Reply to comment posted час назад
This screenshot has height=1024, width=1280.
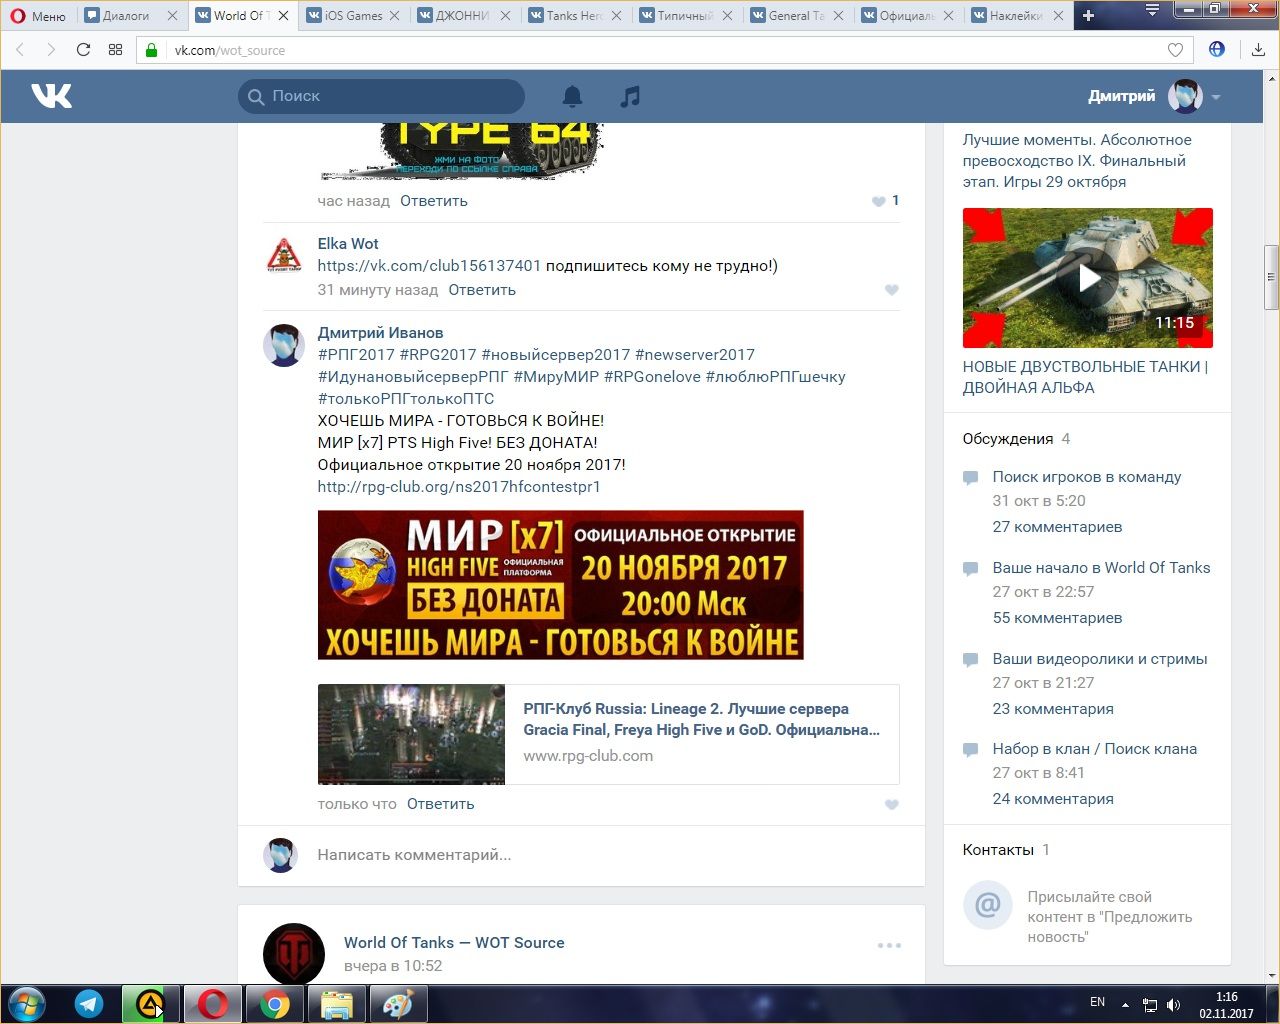point(434,201)
